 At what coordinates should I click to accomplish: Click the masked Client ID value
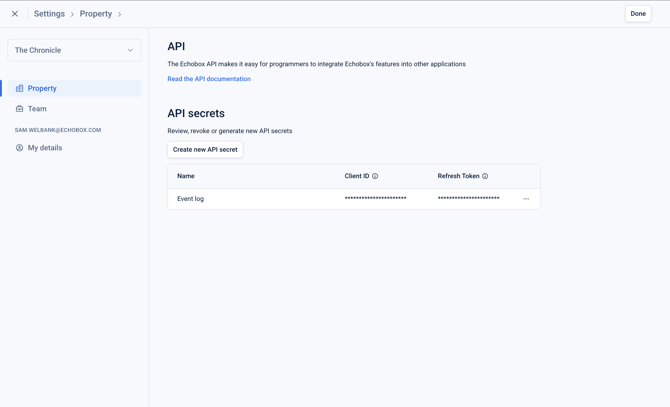(376, 198)
